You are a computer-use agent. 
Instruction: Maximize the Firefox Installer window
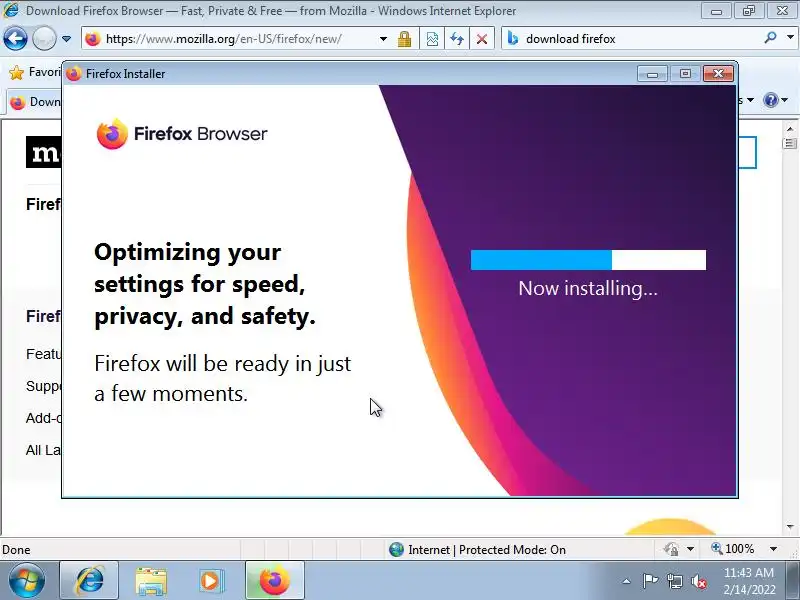tap(685, 73)
